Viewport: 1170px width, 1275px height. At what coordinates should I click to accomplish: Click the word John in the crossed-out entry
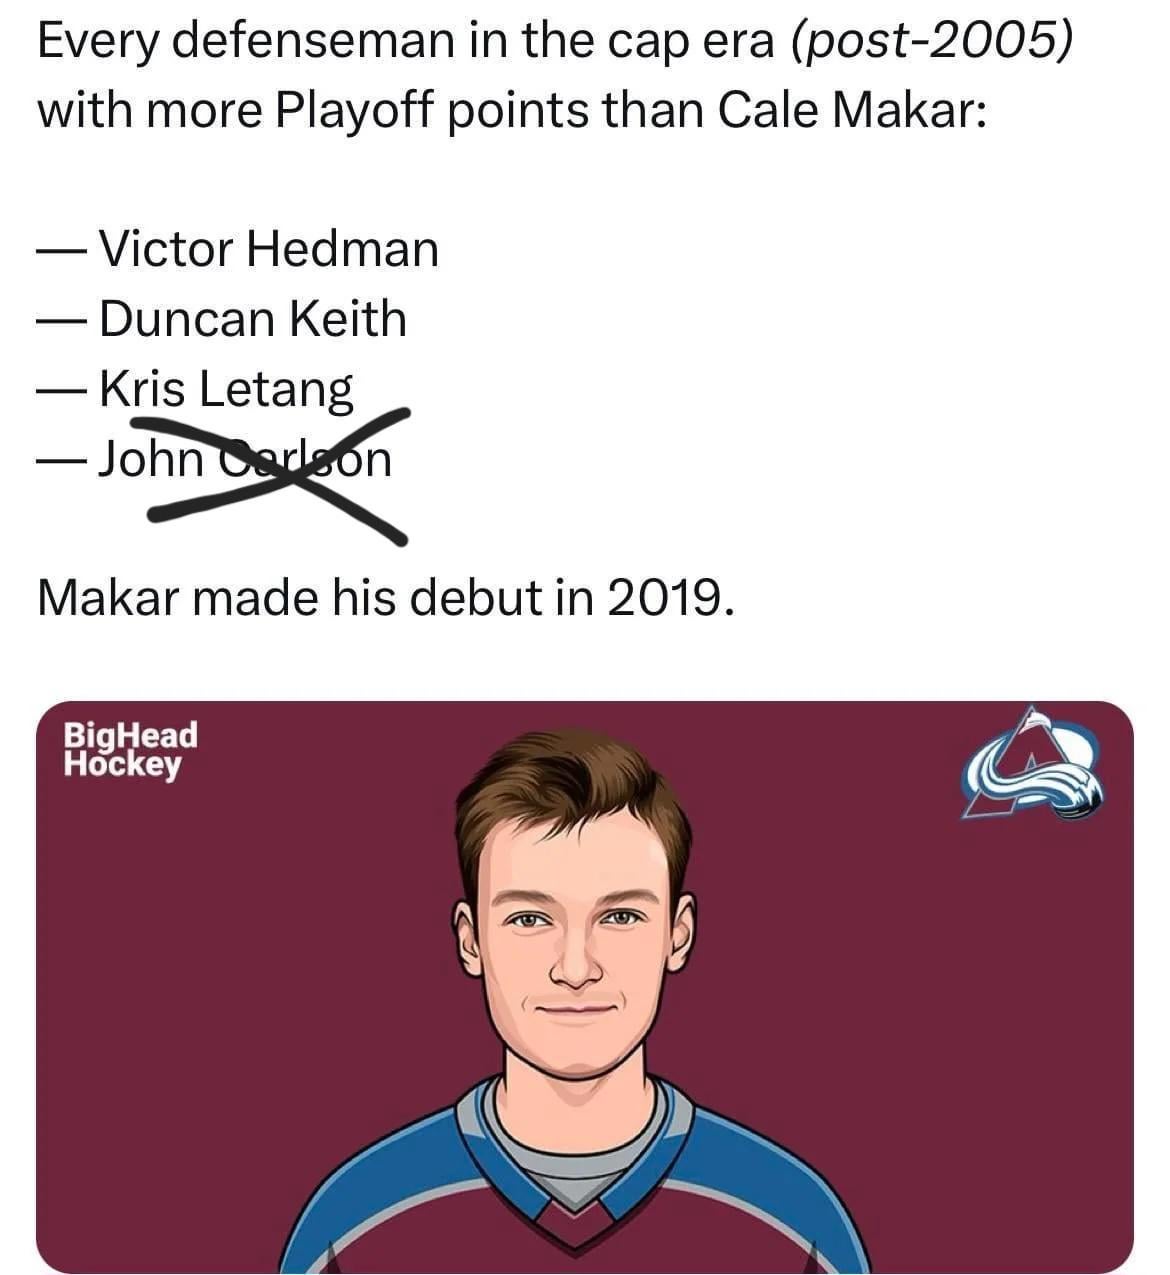pyautogui.click(x=150, y=459)
